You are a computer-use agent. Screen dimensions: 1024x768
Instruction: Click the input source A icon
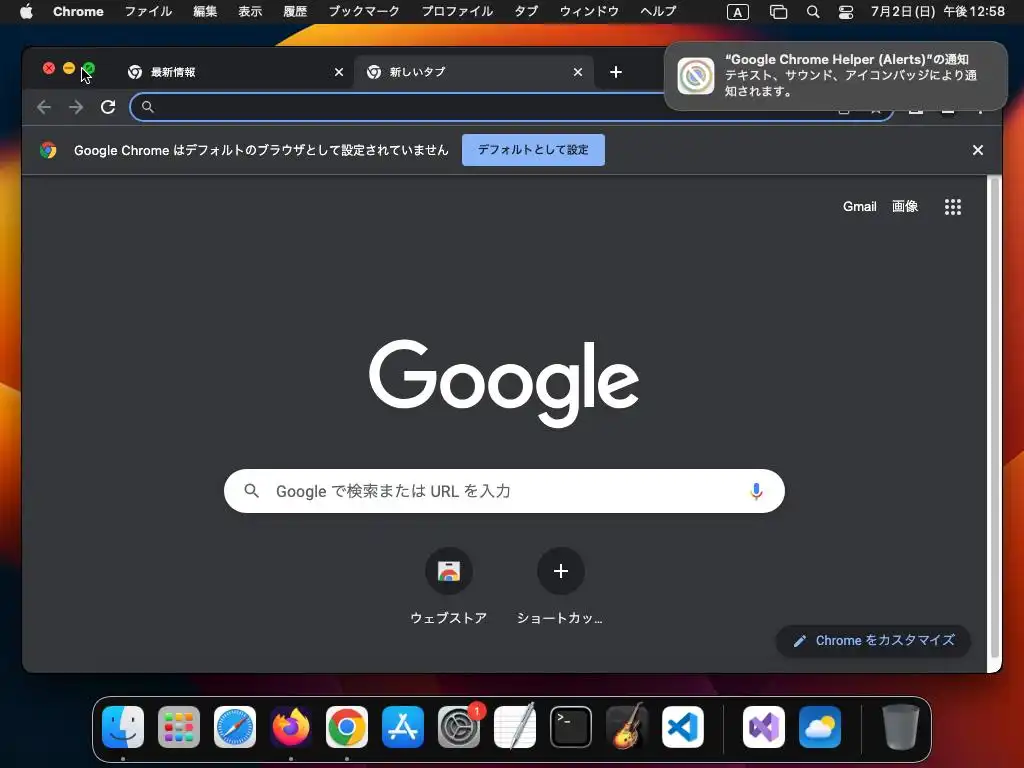click(x=737, y=12)
